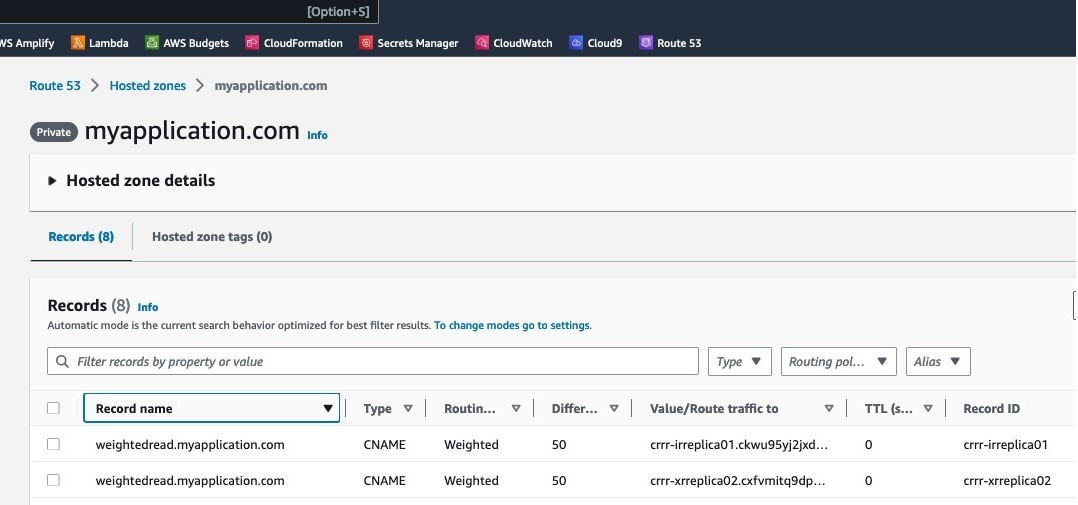This screenshot has height=505, width=1078.
Task: Click CNAME type in crrr-xrreplica02 row
Action: coord(384,480)
